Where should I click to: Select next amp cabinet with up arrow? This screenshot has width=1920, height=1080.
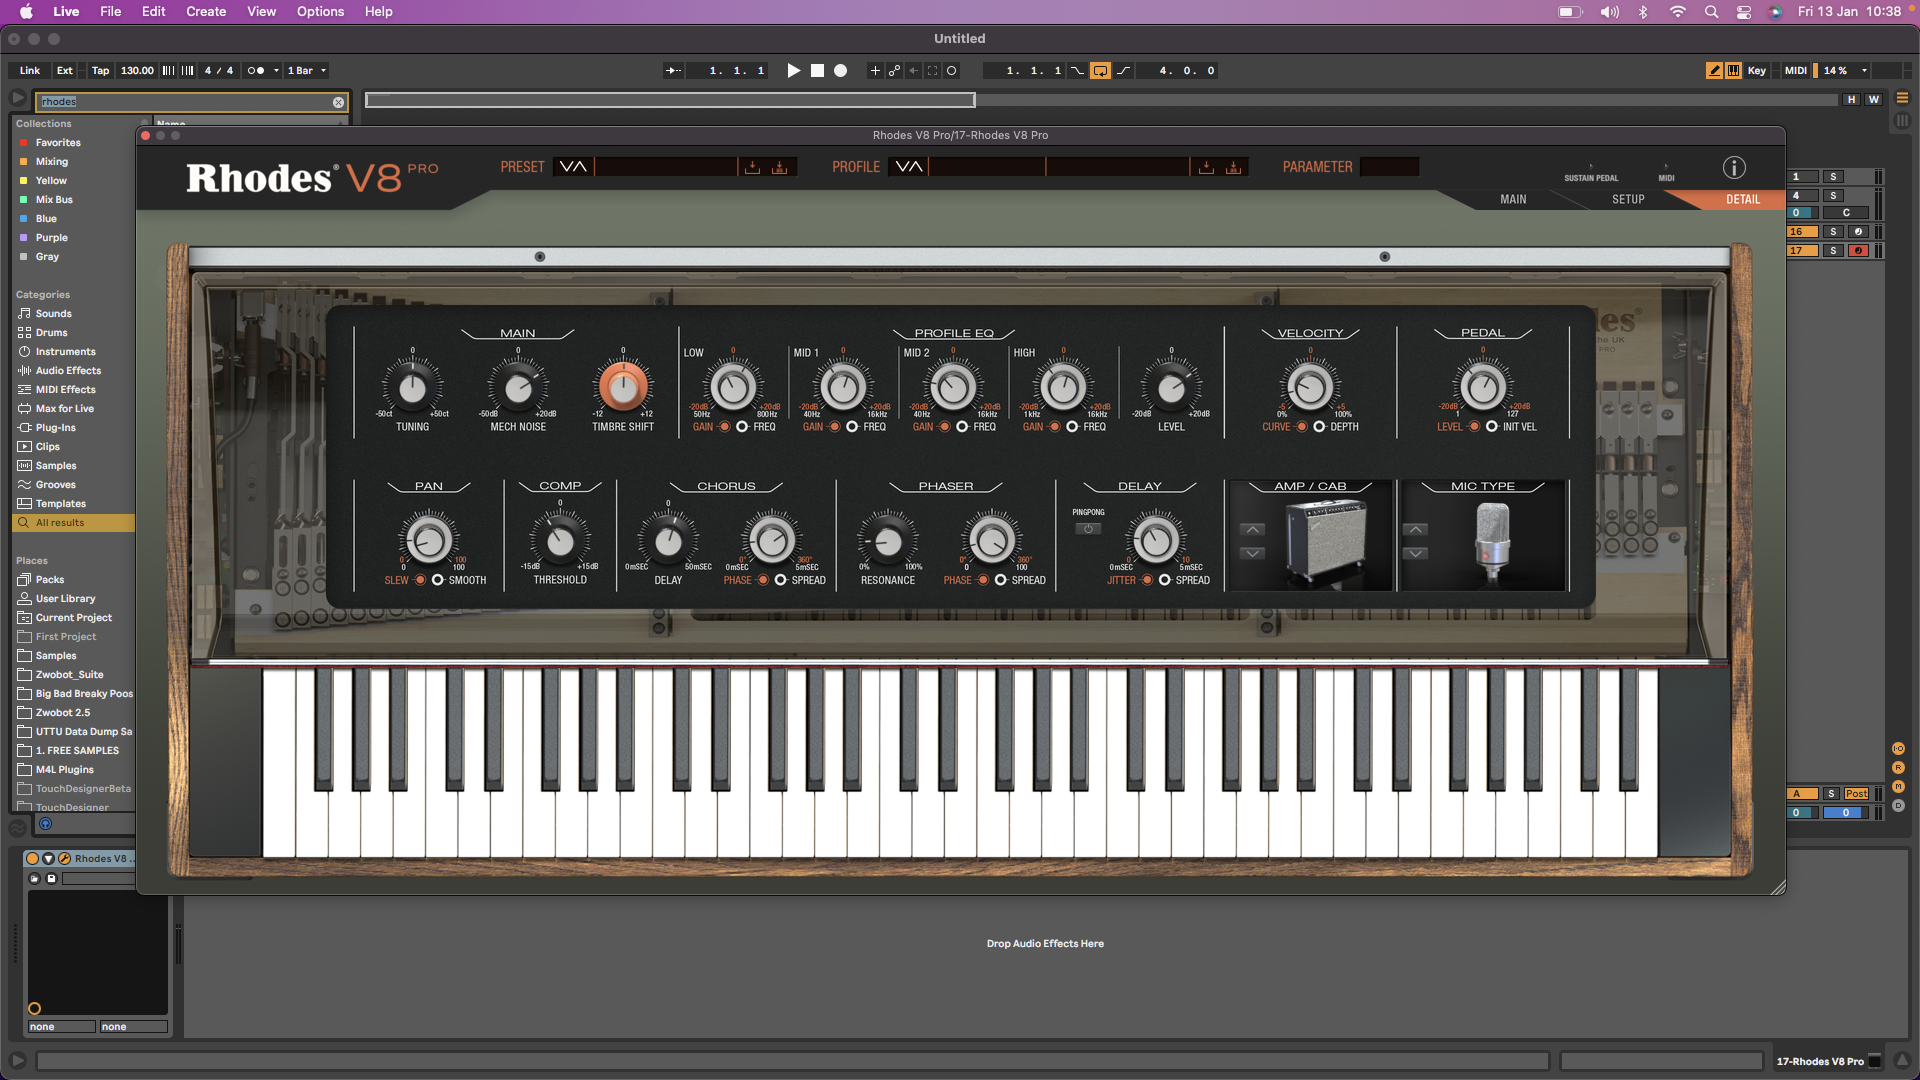click(1252, 530)
